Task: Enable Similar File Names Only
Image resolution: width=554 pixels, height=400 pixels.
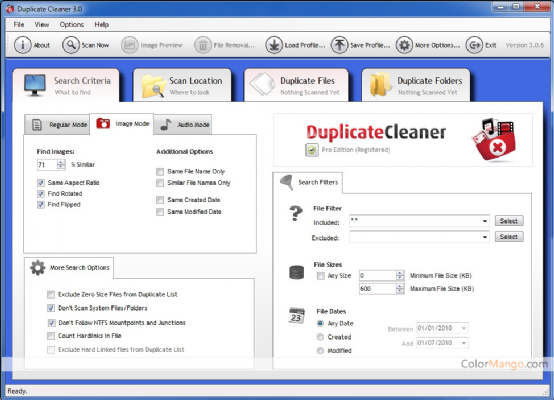Action: click(x=160, y=183)
